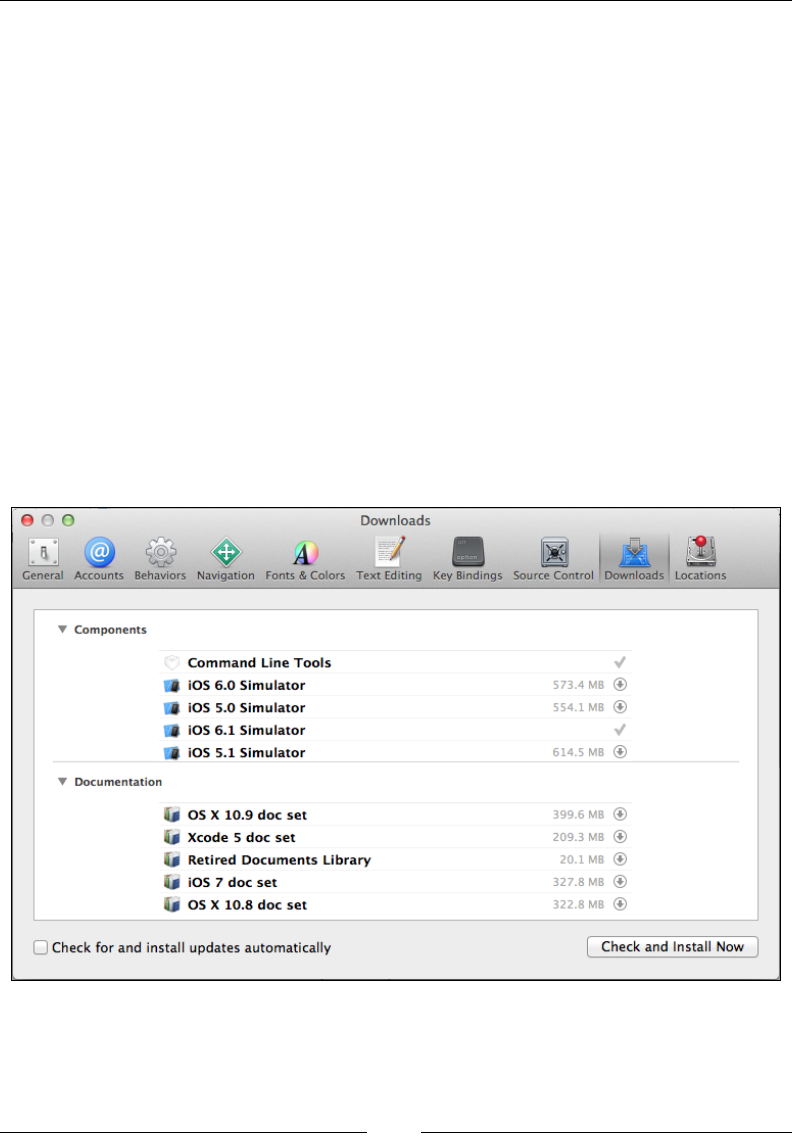
Task: Download the Retired Documents Library
Action: (620, 859)
